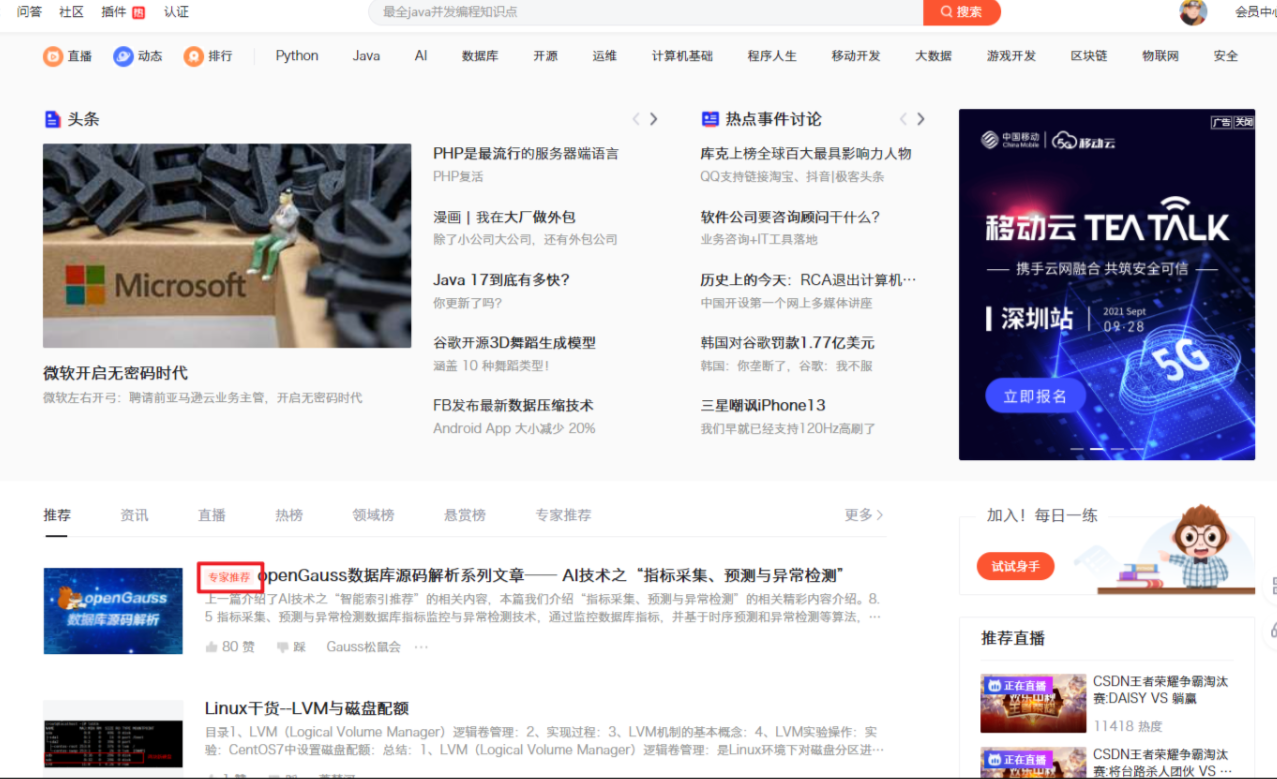Focus the search field at the top

pos(646,12)
